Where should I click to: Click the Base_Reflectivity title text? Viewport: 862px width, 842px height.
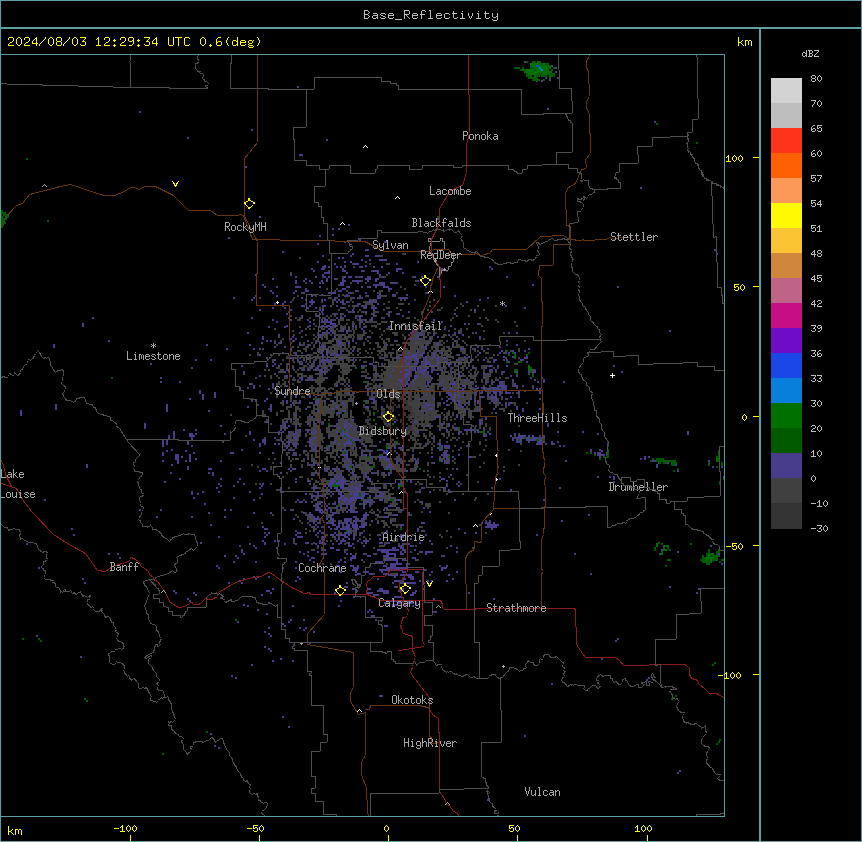431,15
